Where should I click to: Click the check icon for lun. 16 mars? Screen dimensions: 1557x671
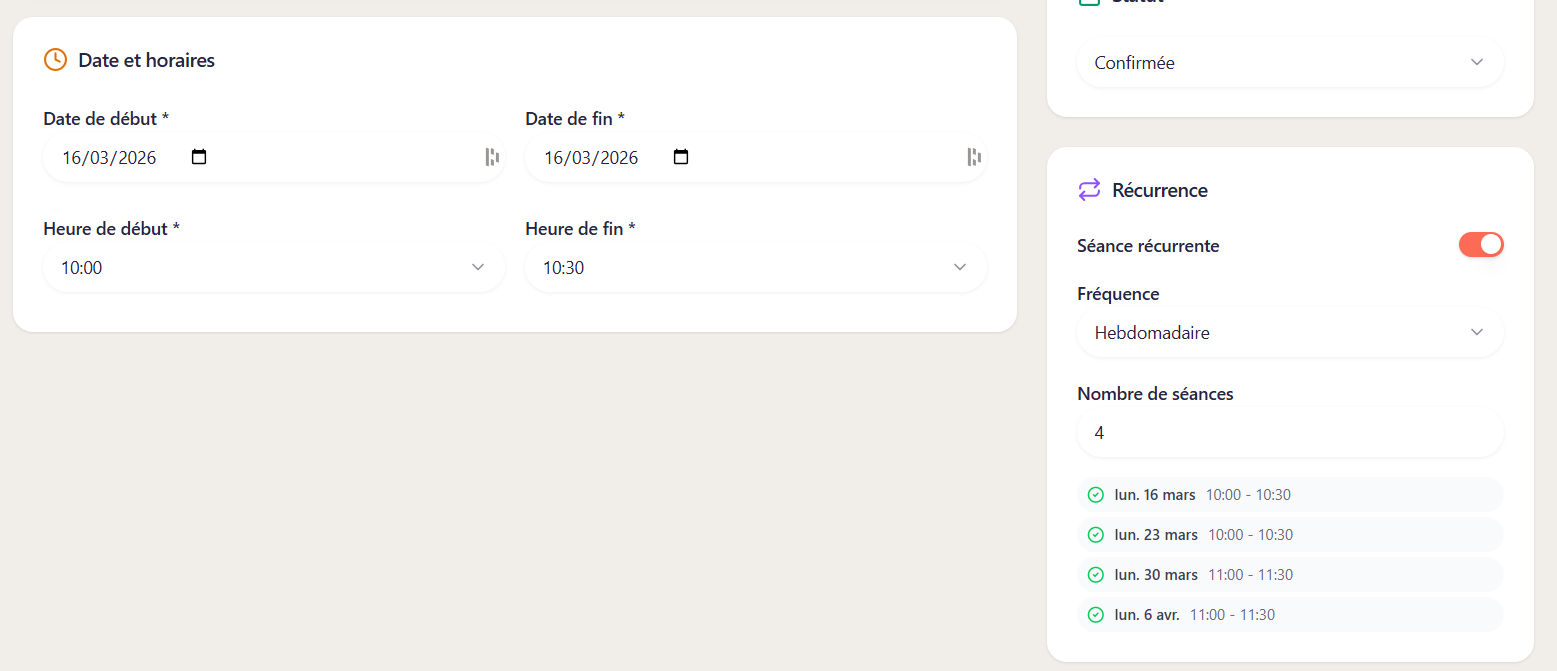(1096, 494)
